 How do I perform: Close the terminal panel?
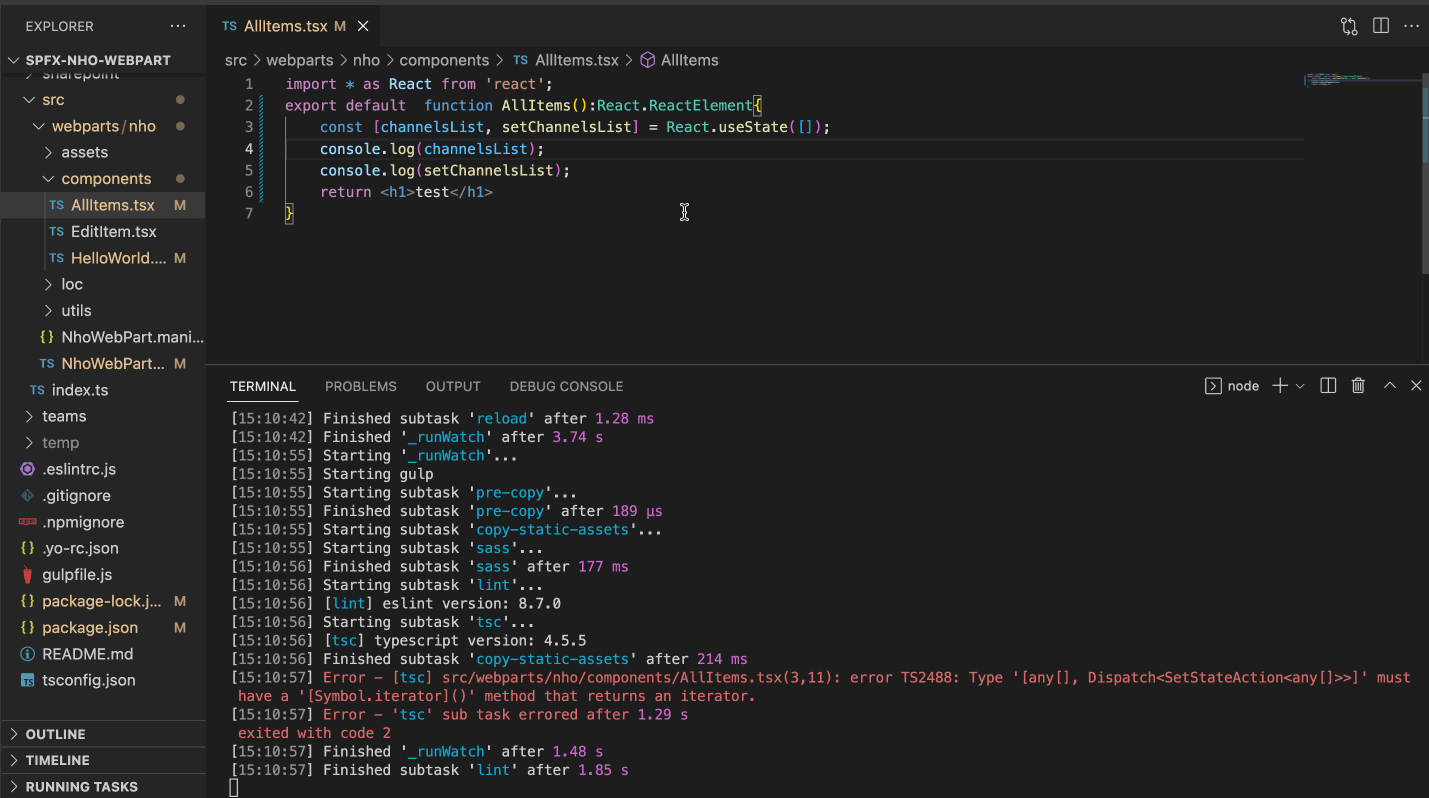1416,386
